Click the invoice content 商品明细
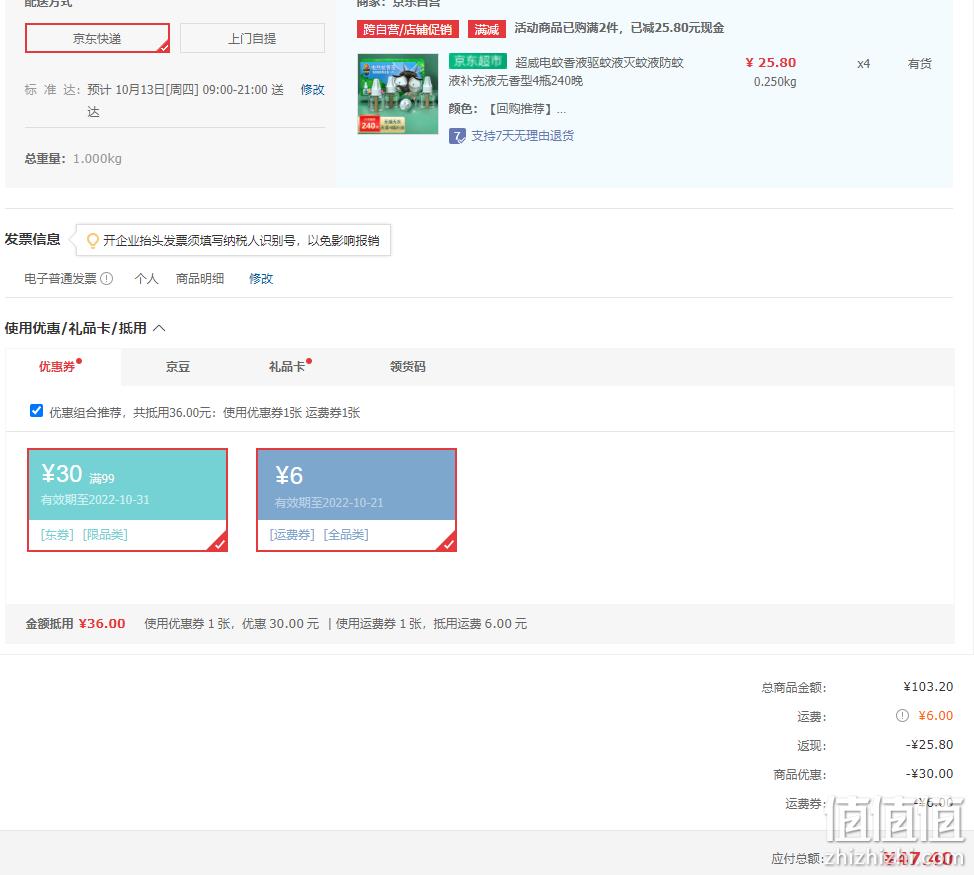This screenshot has width=974, height=875. pyautogui.click(x=200, y=279)
